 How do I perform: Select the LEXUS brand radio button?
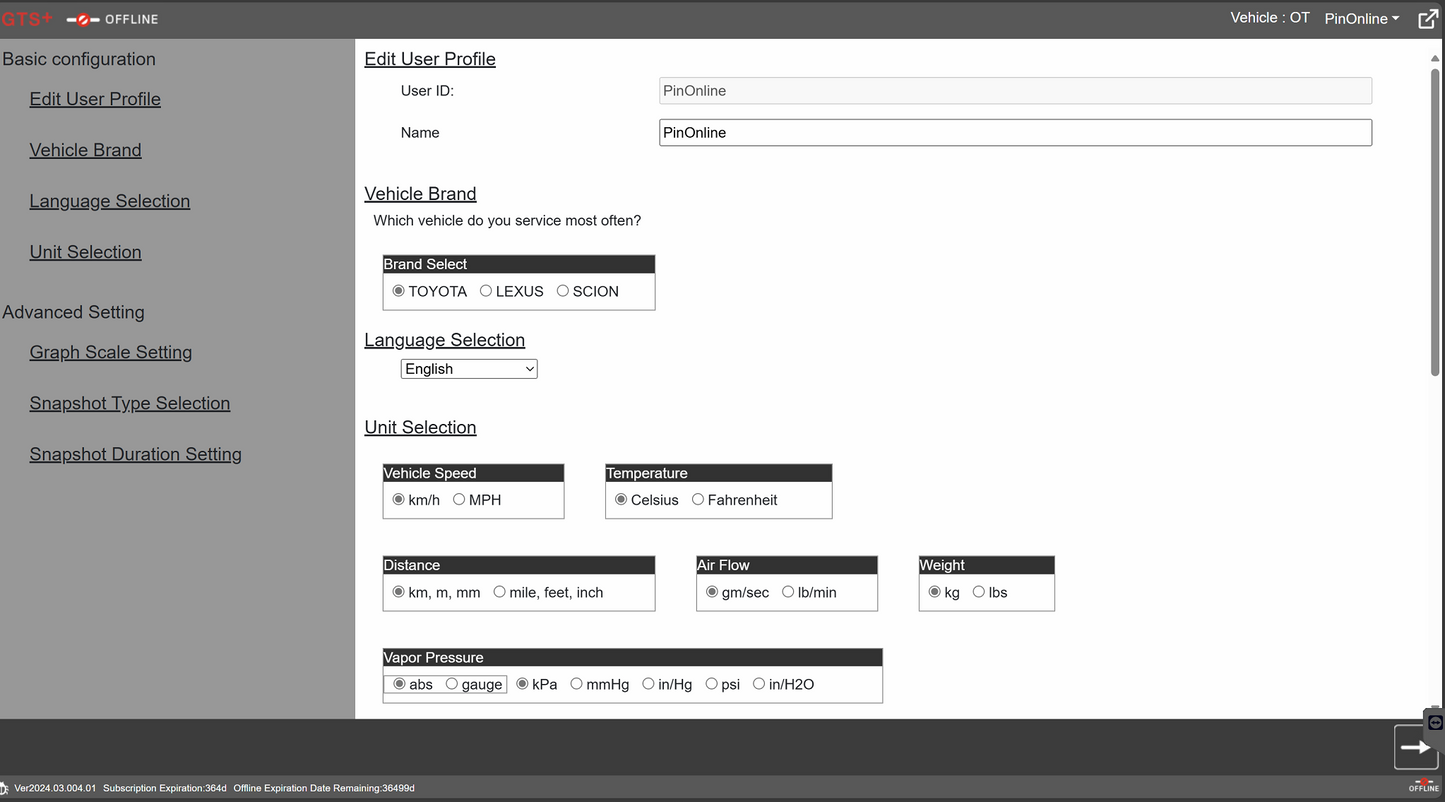click(x=486, y=291)
